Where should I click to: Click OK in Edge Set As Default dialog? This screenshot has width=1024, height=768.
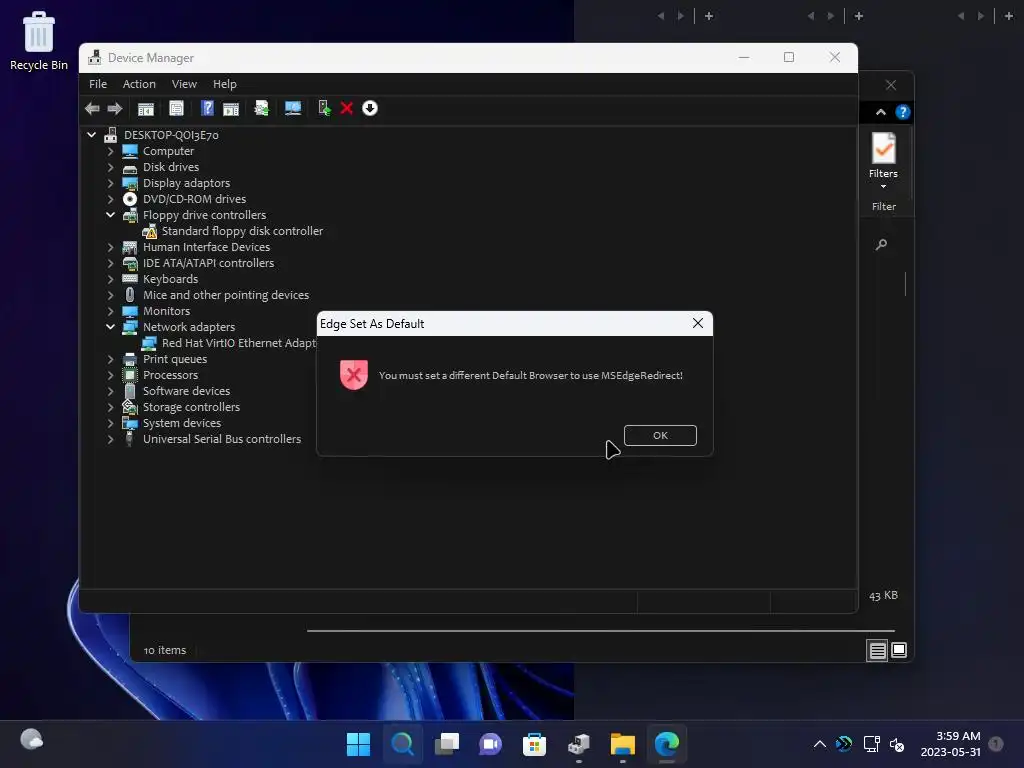point(660,436)
